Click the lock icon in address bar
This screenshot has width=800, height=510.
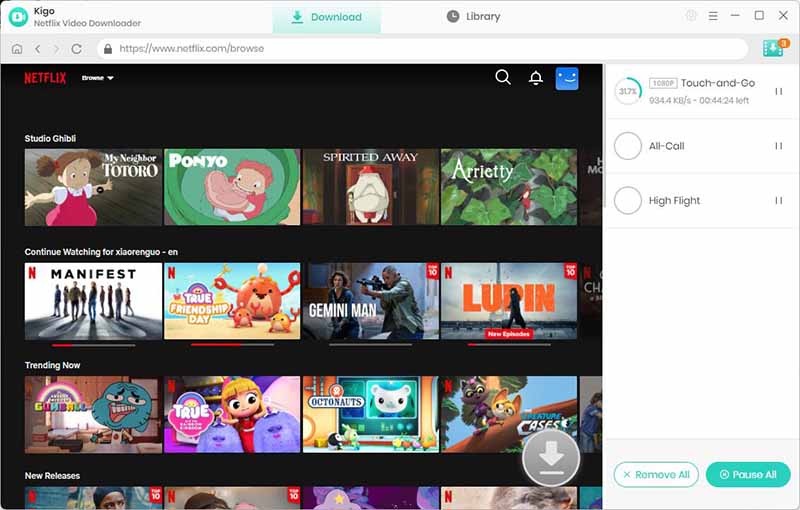[x=108, y=48]
